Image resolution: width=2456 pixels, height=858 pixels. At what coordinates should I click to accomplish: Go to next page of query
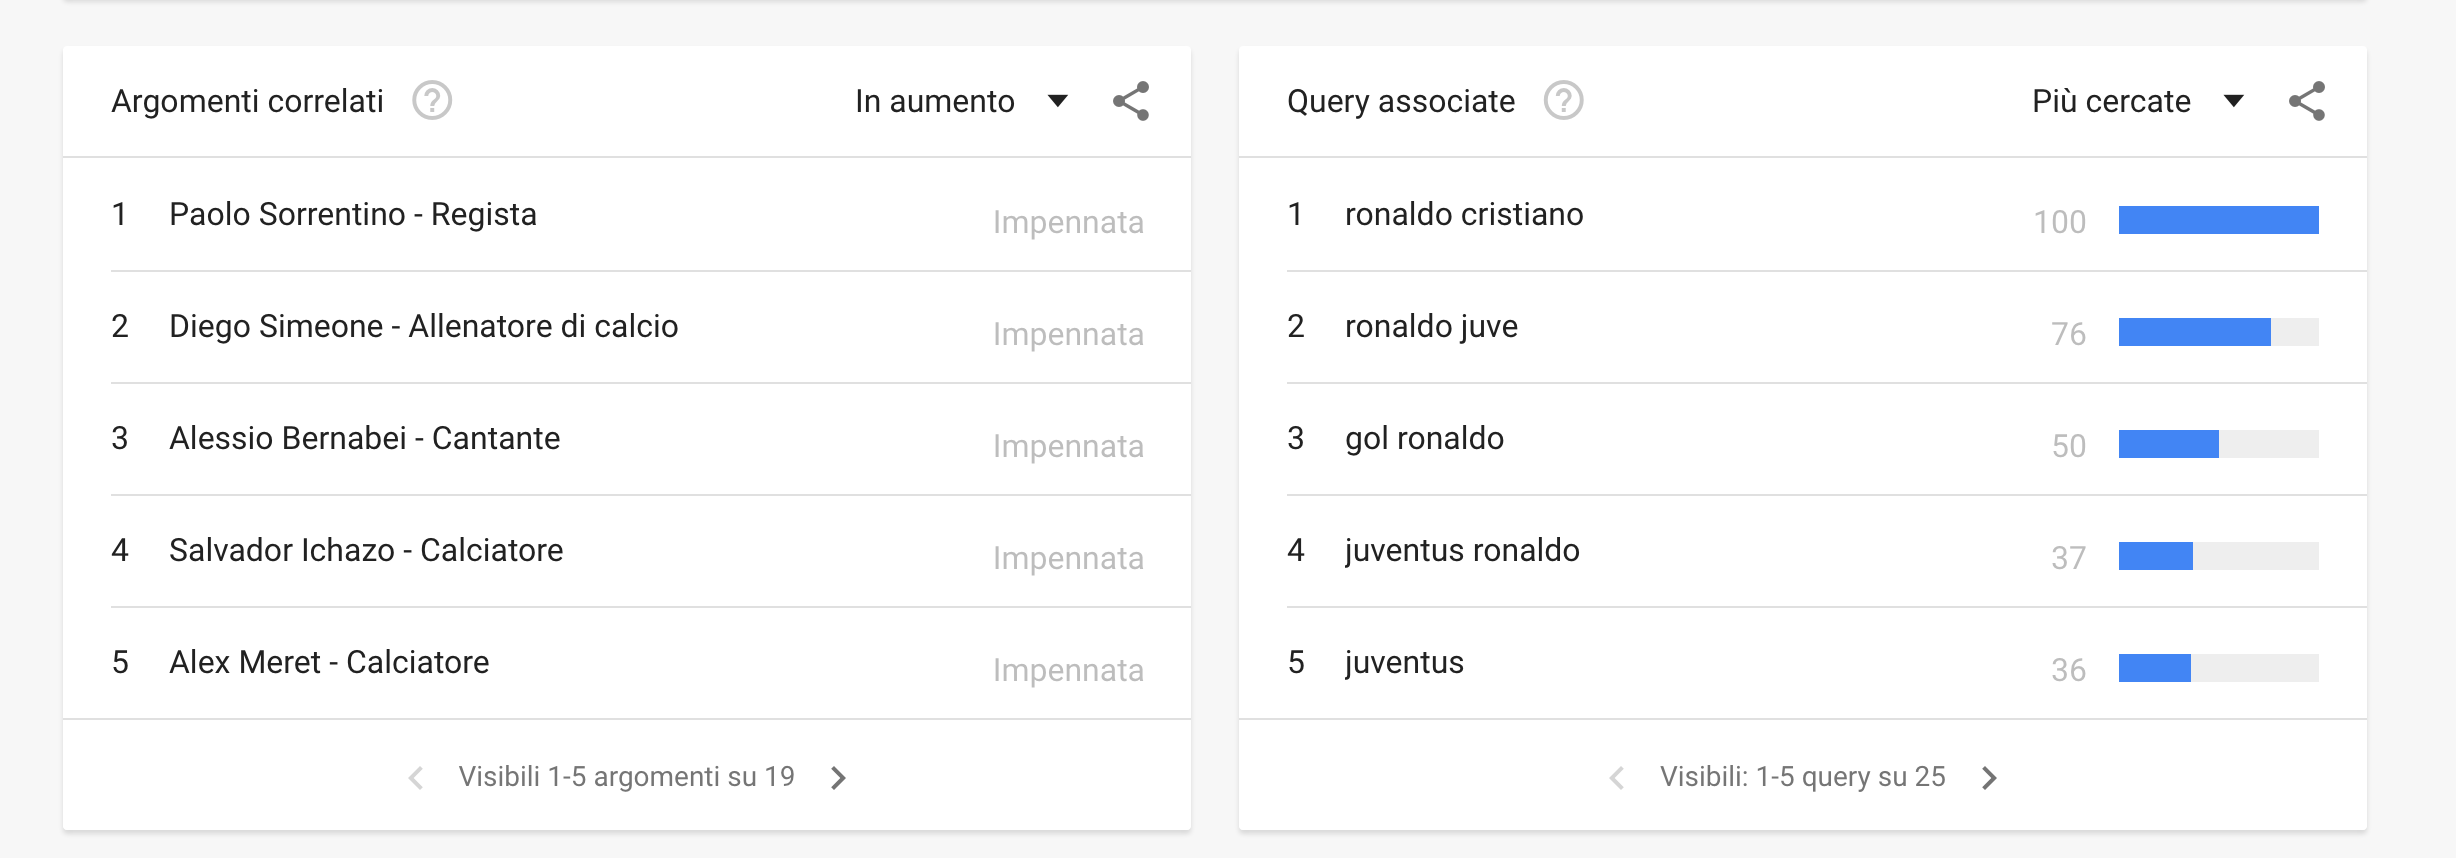[x=1989, y=777]
